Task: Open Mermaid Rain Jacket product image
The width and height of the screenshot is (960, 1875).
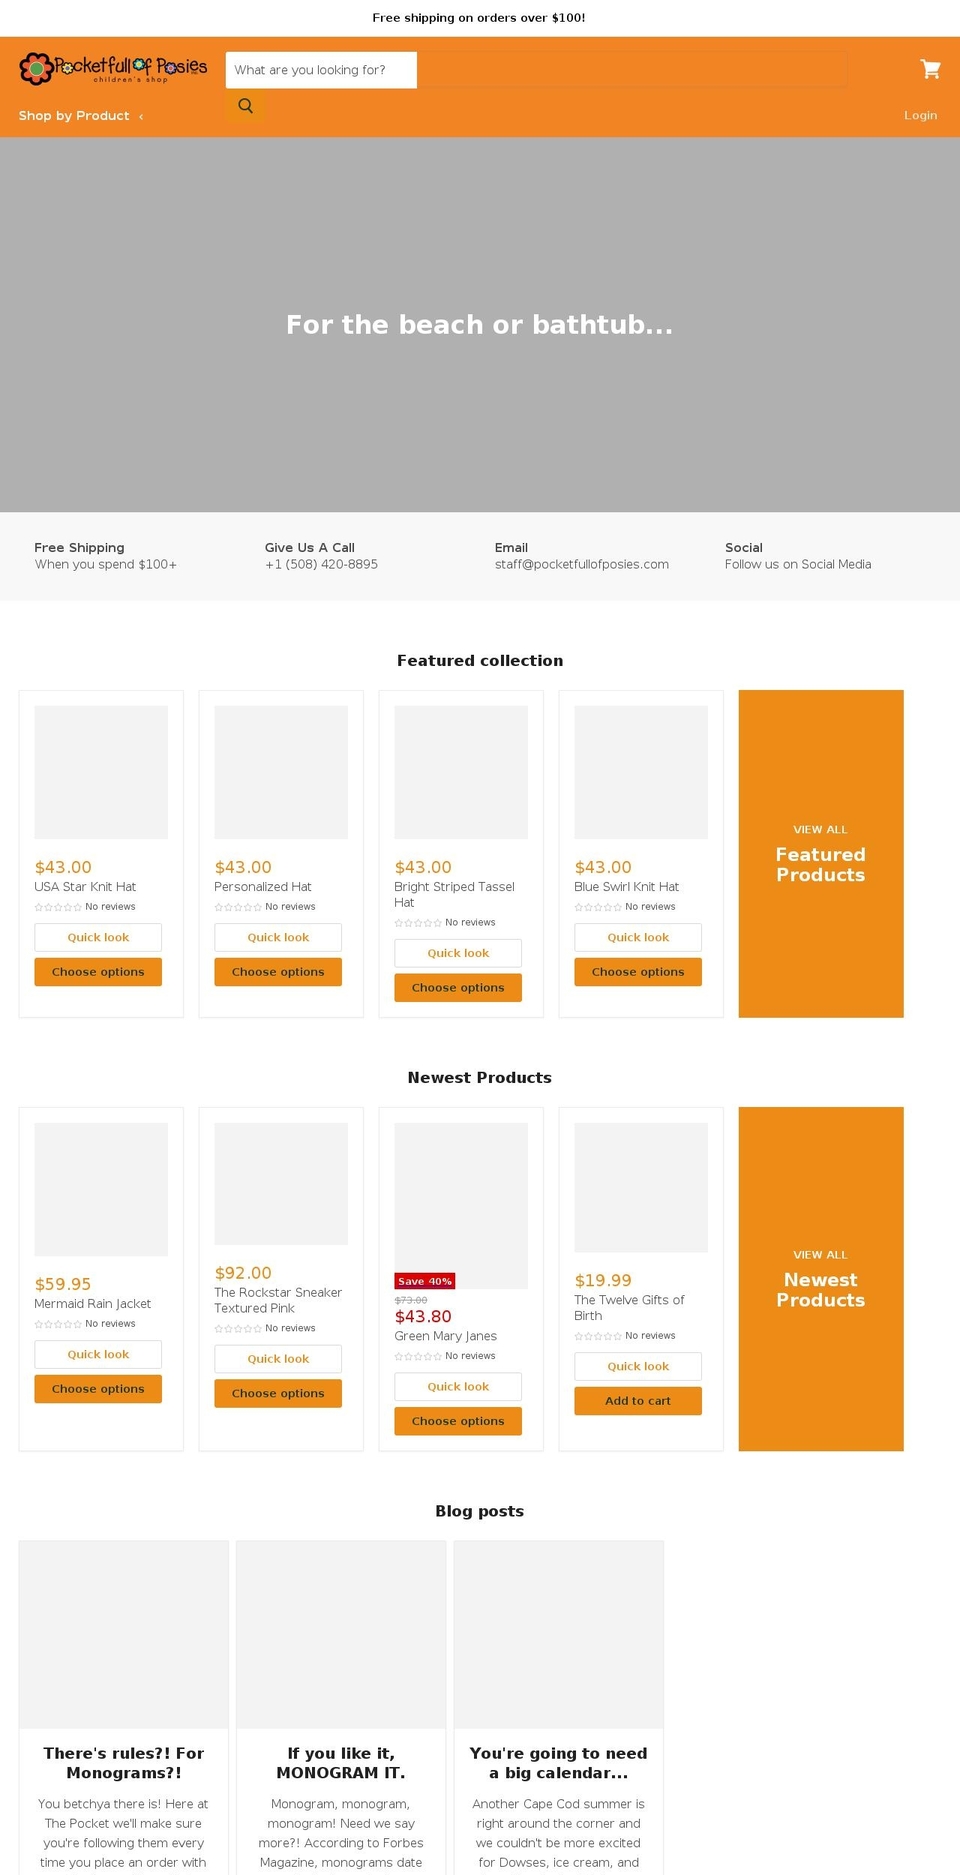Action: pos(101,1189)
